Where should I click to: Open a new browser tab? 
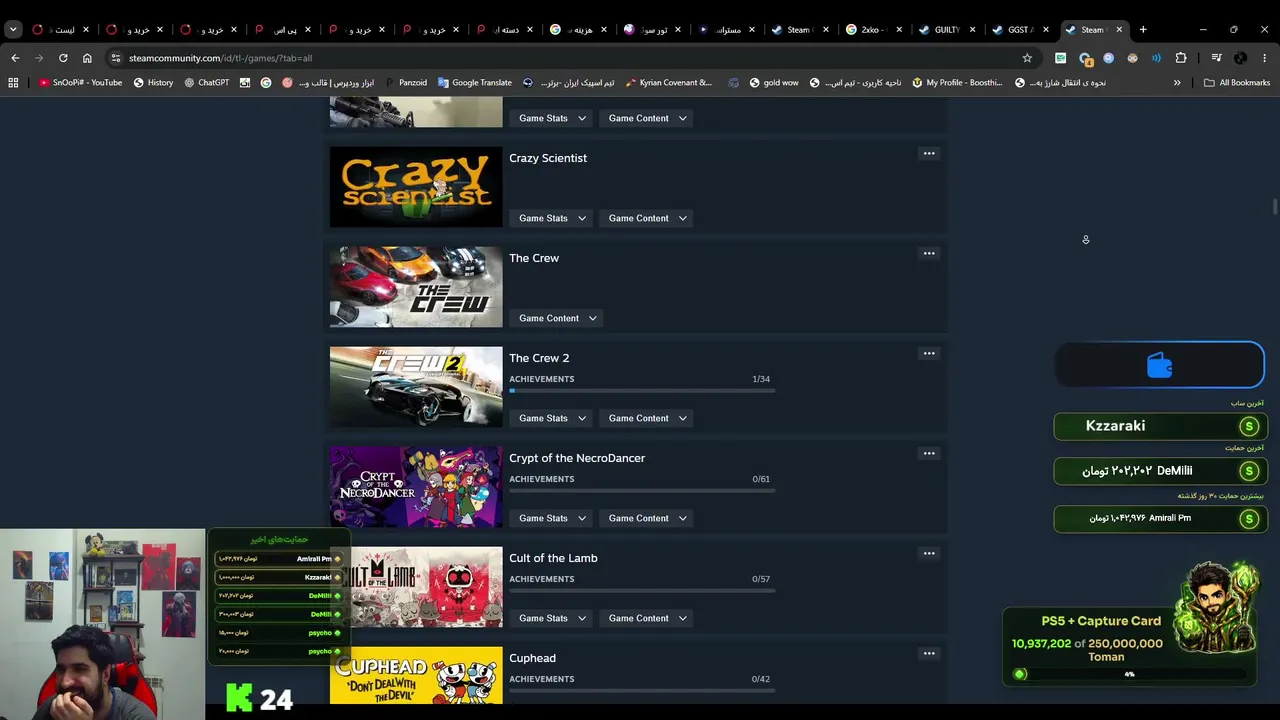coord(1143,30)
